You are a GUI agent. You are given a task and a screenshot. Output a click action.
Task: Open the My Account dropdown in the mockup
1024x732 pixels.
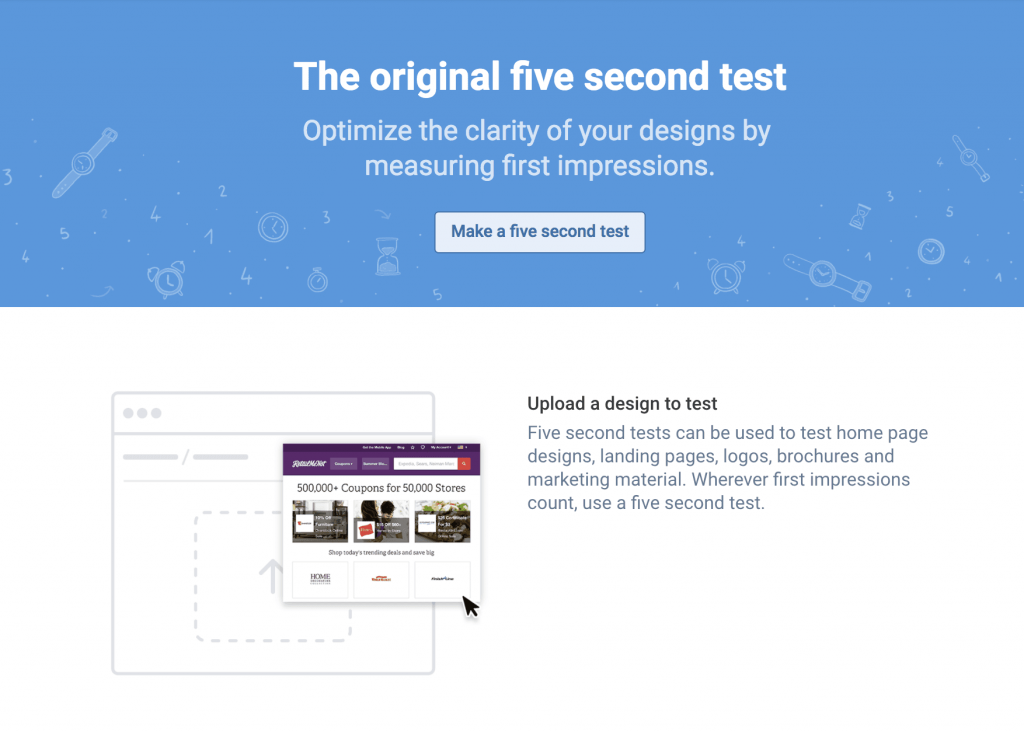(x=441, y=447)
